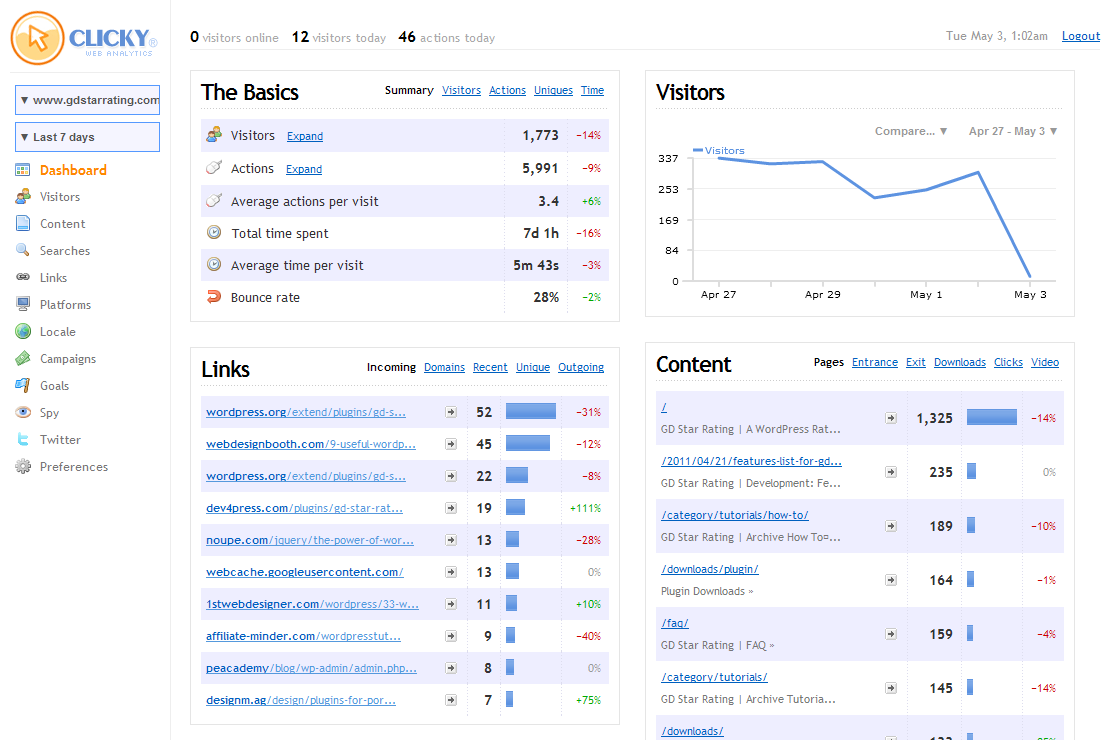Image resolution: width=1120 pixels, height=740 pixels.
Task: Click the Locale globe icon
Action: [x=23, y=331]
